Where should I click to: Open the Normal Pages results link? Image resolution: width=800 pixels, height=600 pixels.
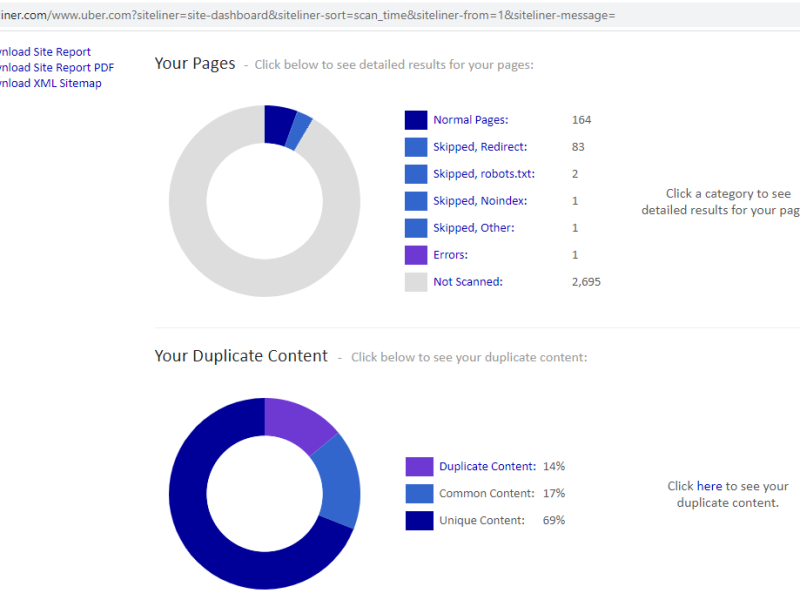click(x=470, y=120)
